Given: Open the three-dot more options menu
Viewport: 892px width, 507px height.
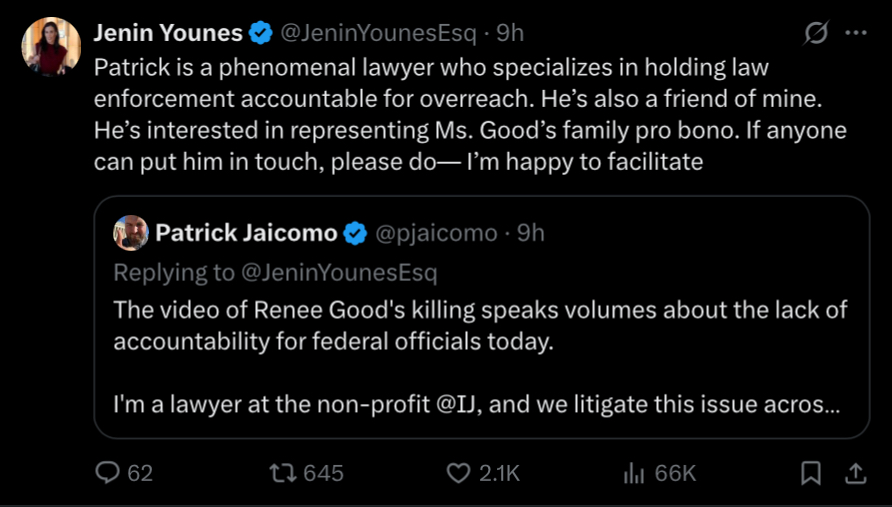Looking at the screenshot, I should 856,33.
